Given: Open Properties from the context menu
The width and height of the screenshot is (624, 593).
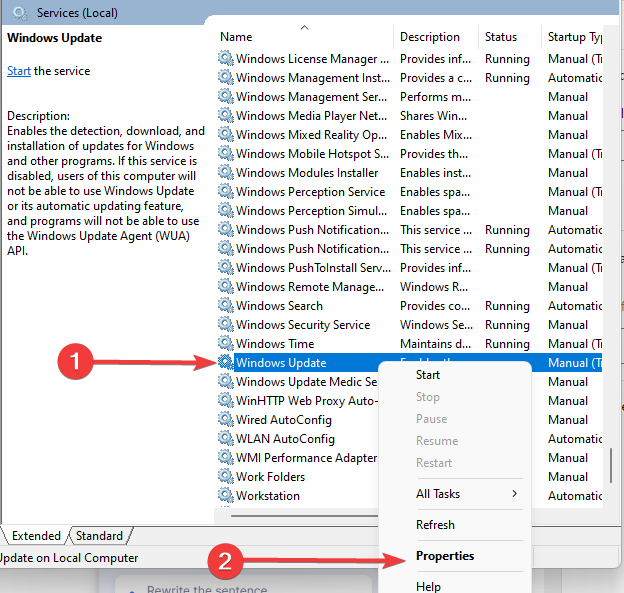Looking at the screenshot, I should tap(445, 556).
